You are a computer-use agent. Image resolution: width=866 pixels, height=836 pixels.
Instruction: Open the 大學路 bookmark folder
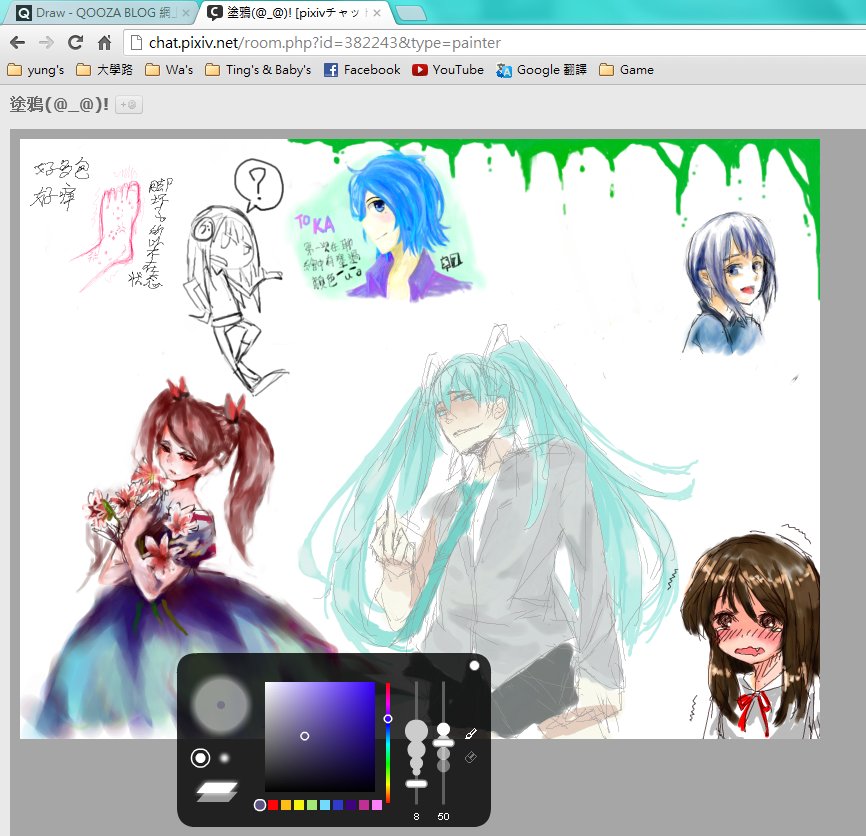[105, 70]
